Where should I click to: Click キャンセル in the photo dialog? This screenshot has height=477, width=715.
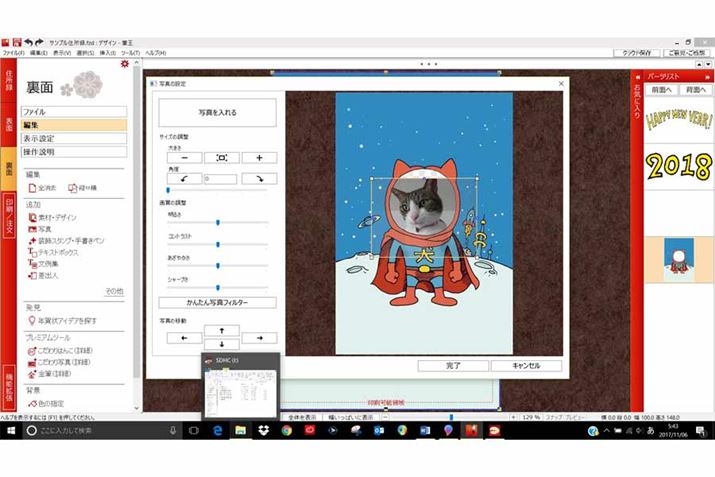[526, 366]
